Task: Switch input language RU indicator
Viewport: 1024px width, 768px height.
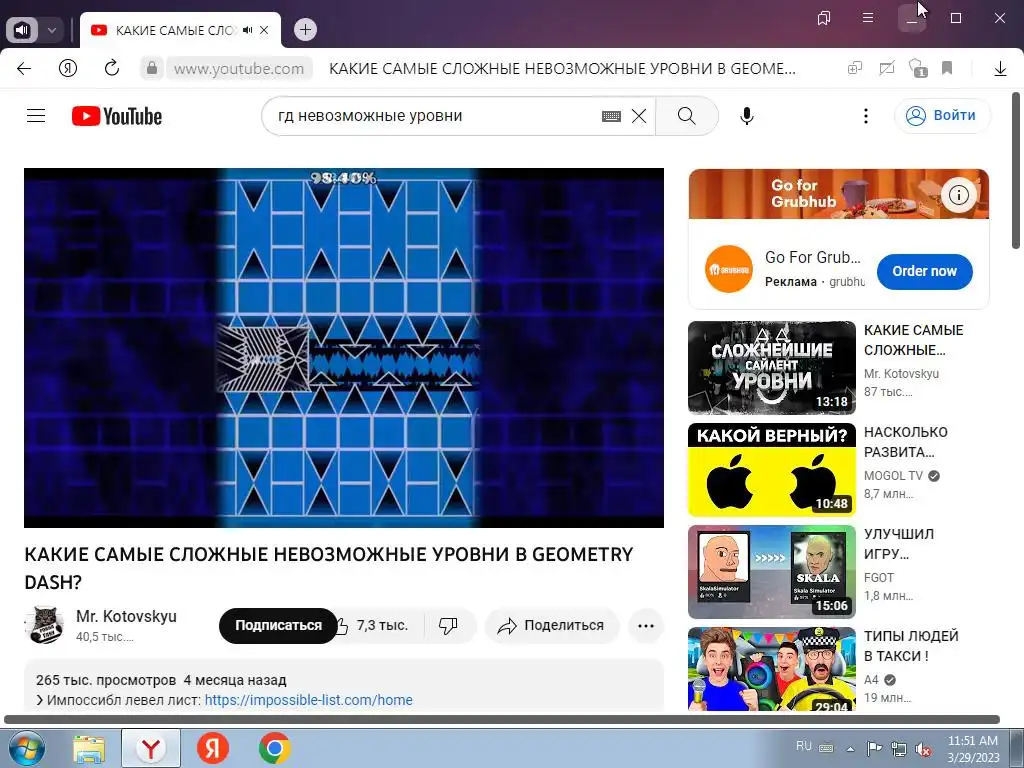Action: [804, 746]
